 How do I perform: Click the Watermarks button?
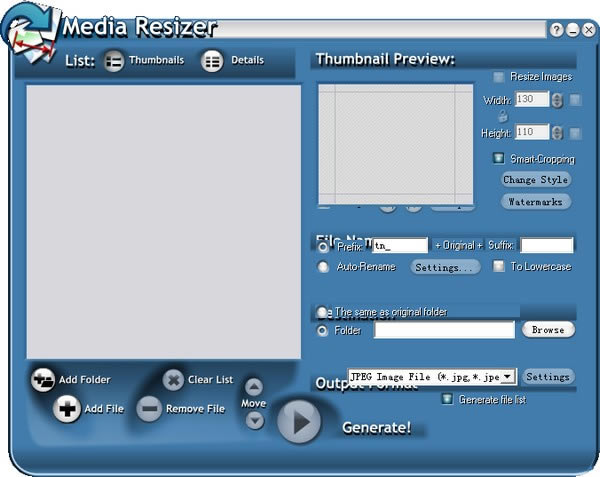click(x=536, y=202)
